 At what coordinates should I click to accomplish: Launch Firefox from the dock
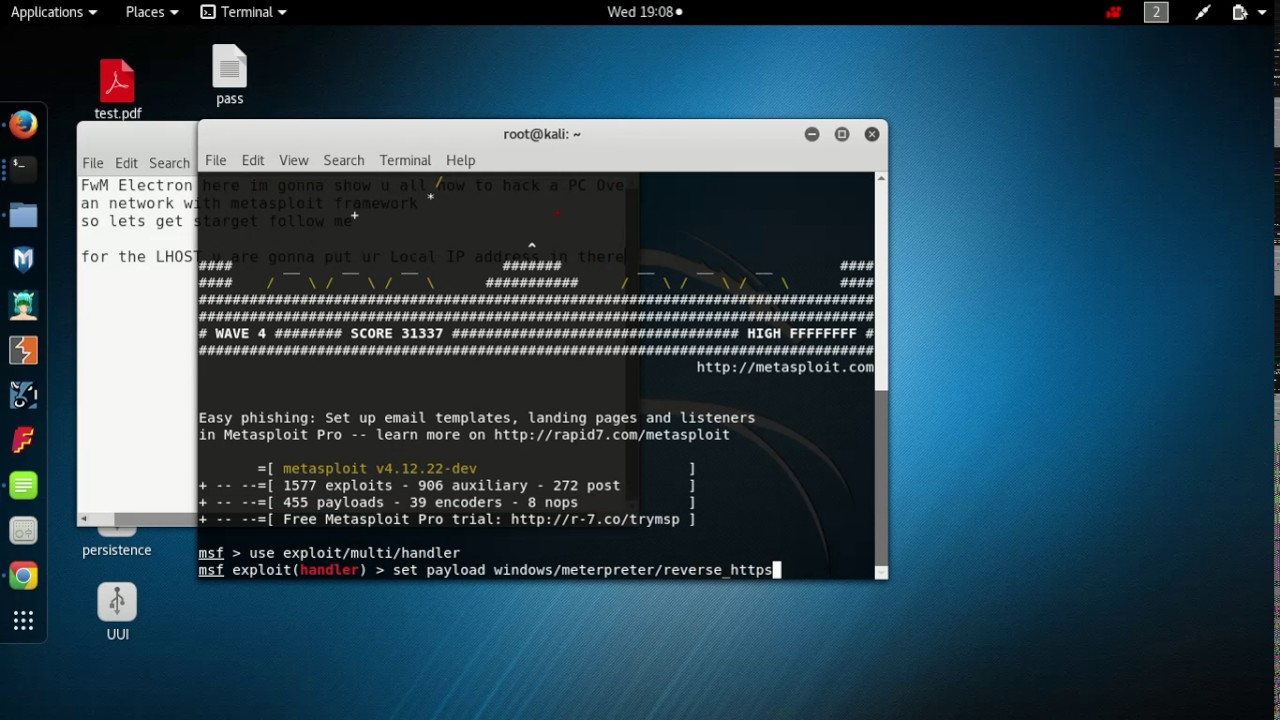coord(23,124)
